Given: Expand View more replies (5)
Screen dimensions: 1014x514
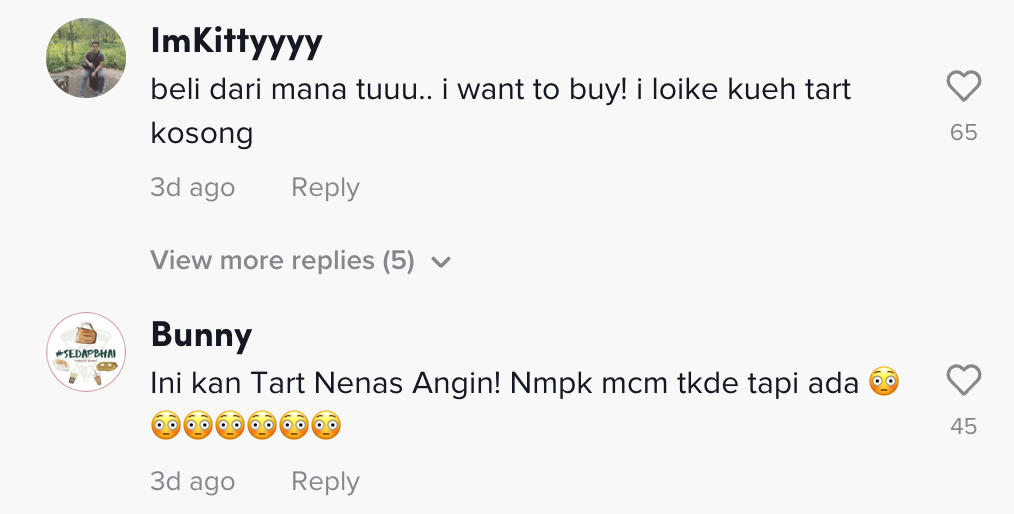Looking at the screenshot, I should 282,261.
